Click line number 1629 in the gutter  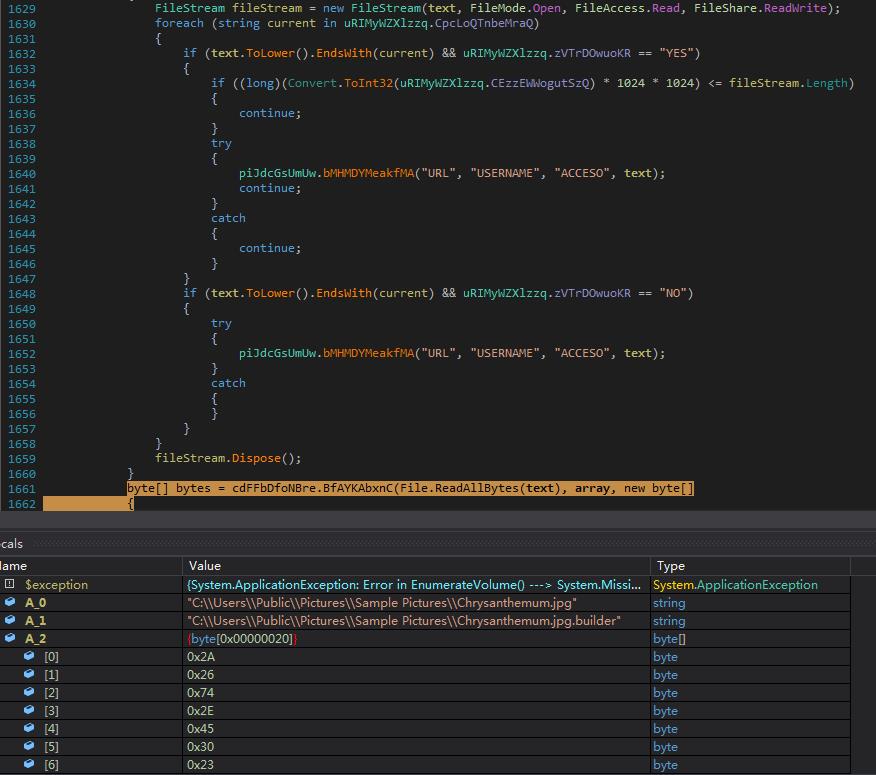21,9
